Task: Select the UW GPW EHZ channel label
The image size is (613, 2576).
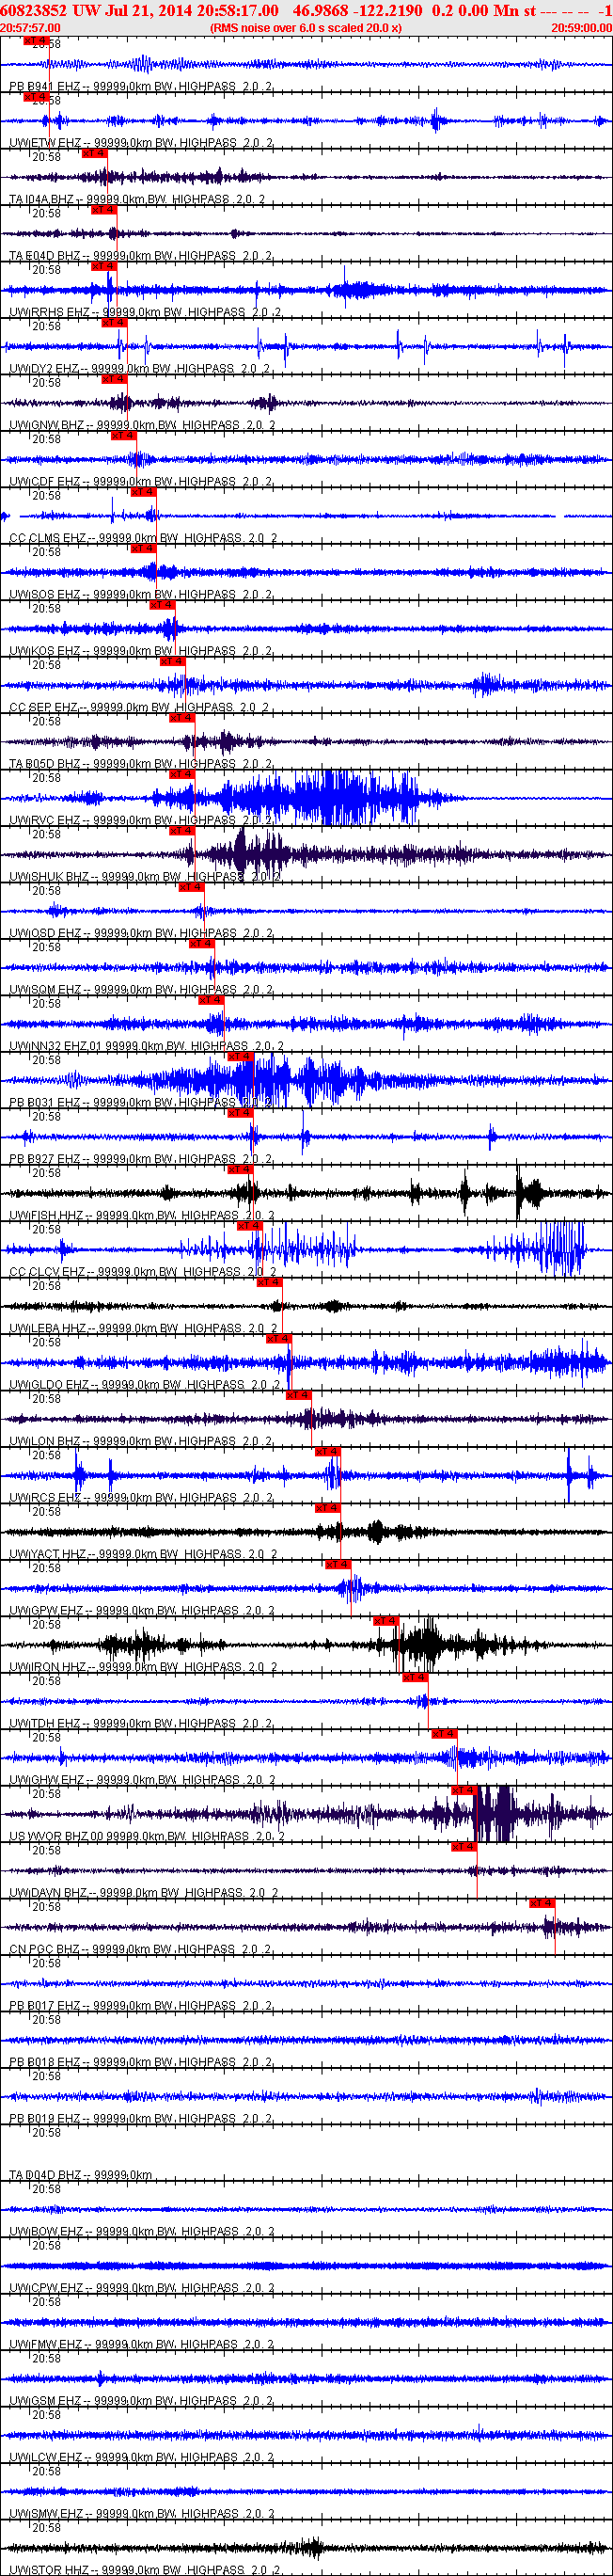Action: pyautogui.click(x=46, y=1611)
